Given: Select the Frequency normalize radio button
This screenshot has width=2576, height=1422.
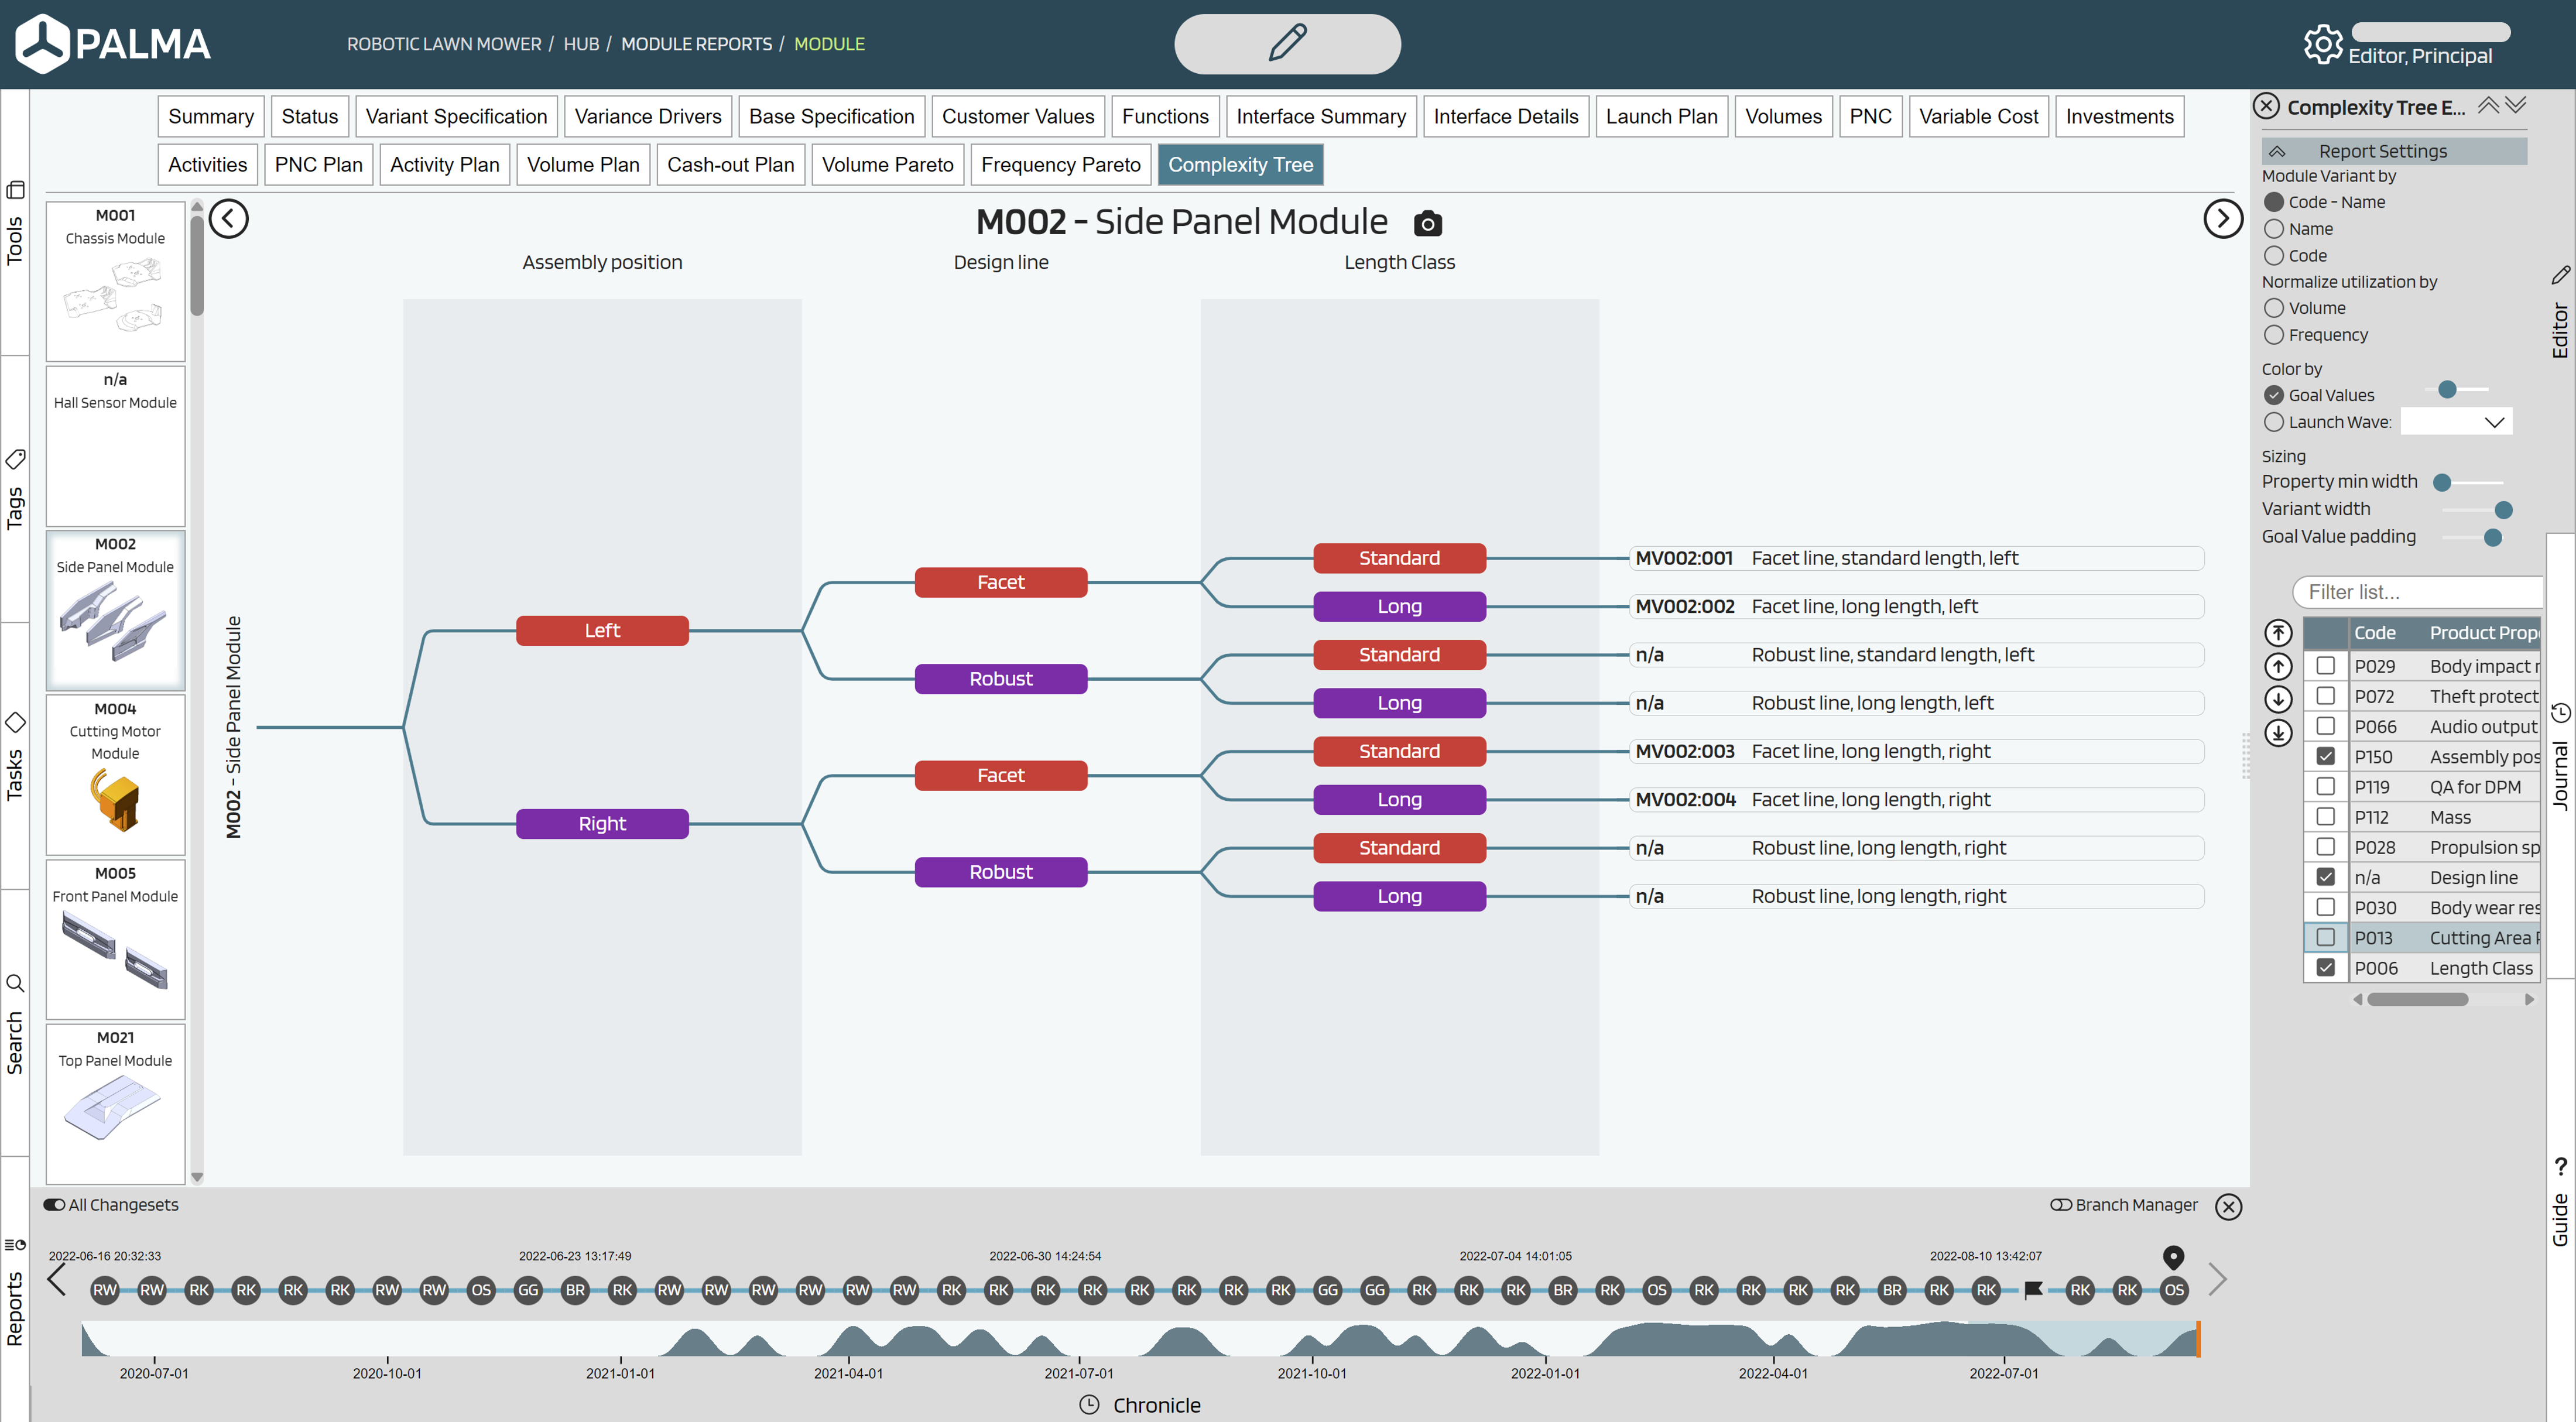Looking at the screenshot, I should tap(2274, 335).
